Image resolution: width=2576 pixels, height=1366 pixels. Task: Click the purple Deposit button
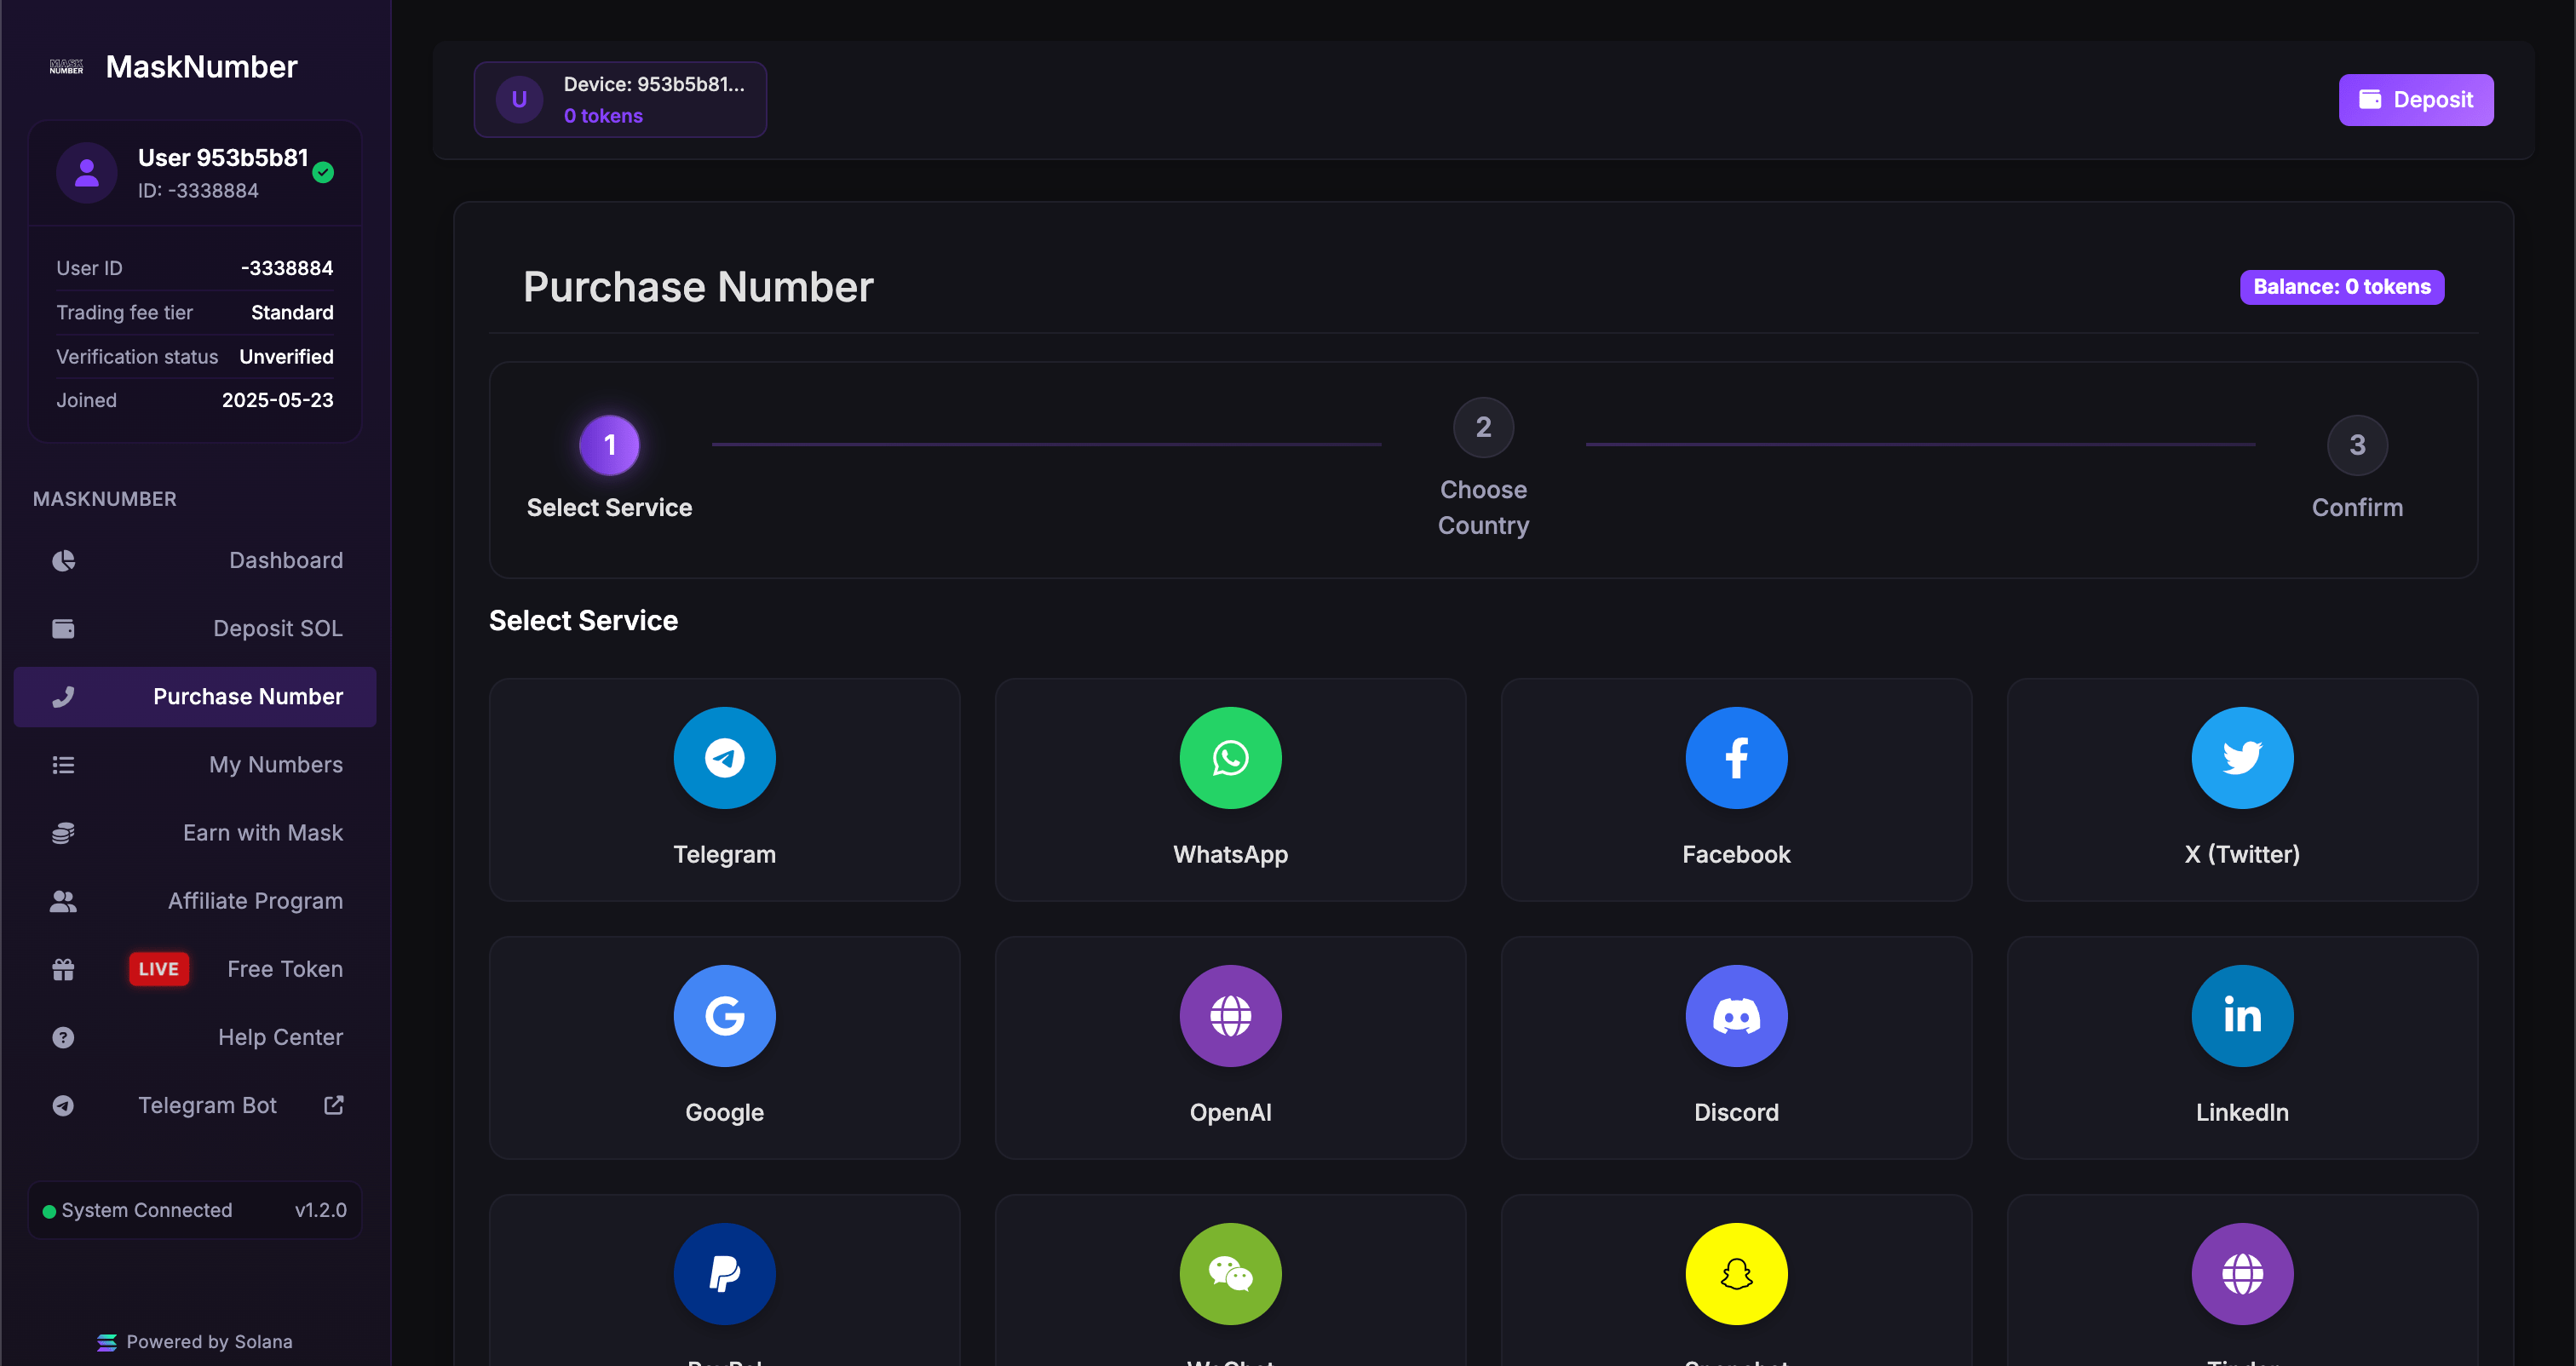tap(2415, 99)
